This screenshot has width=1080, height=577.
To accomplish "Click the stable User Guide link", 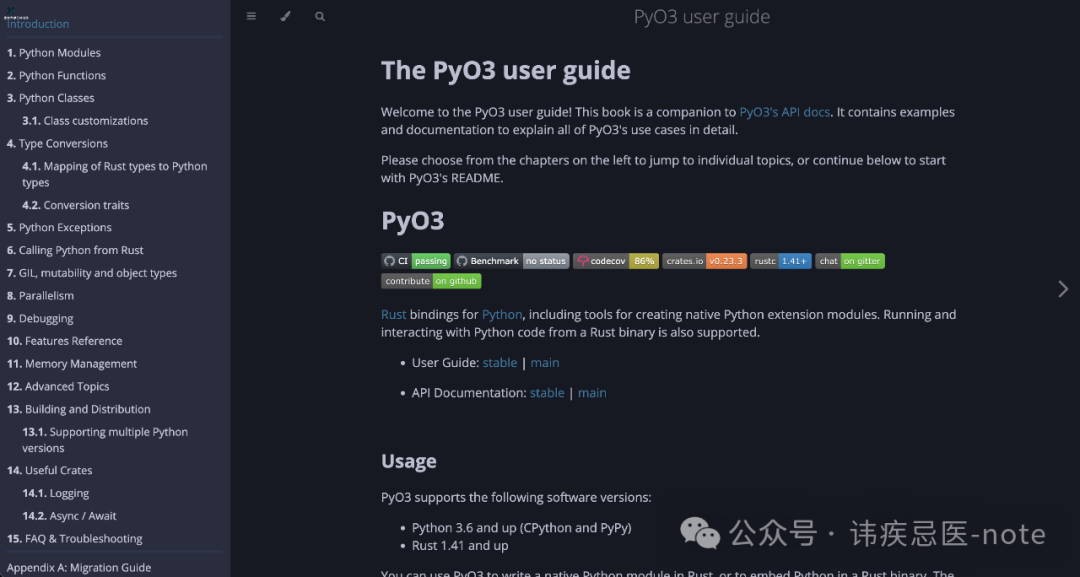I will click(499, 362).
